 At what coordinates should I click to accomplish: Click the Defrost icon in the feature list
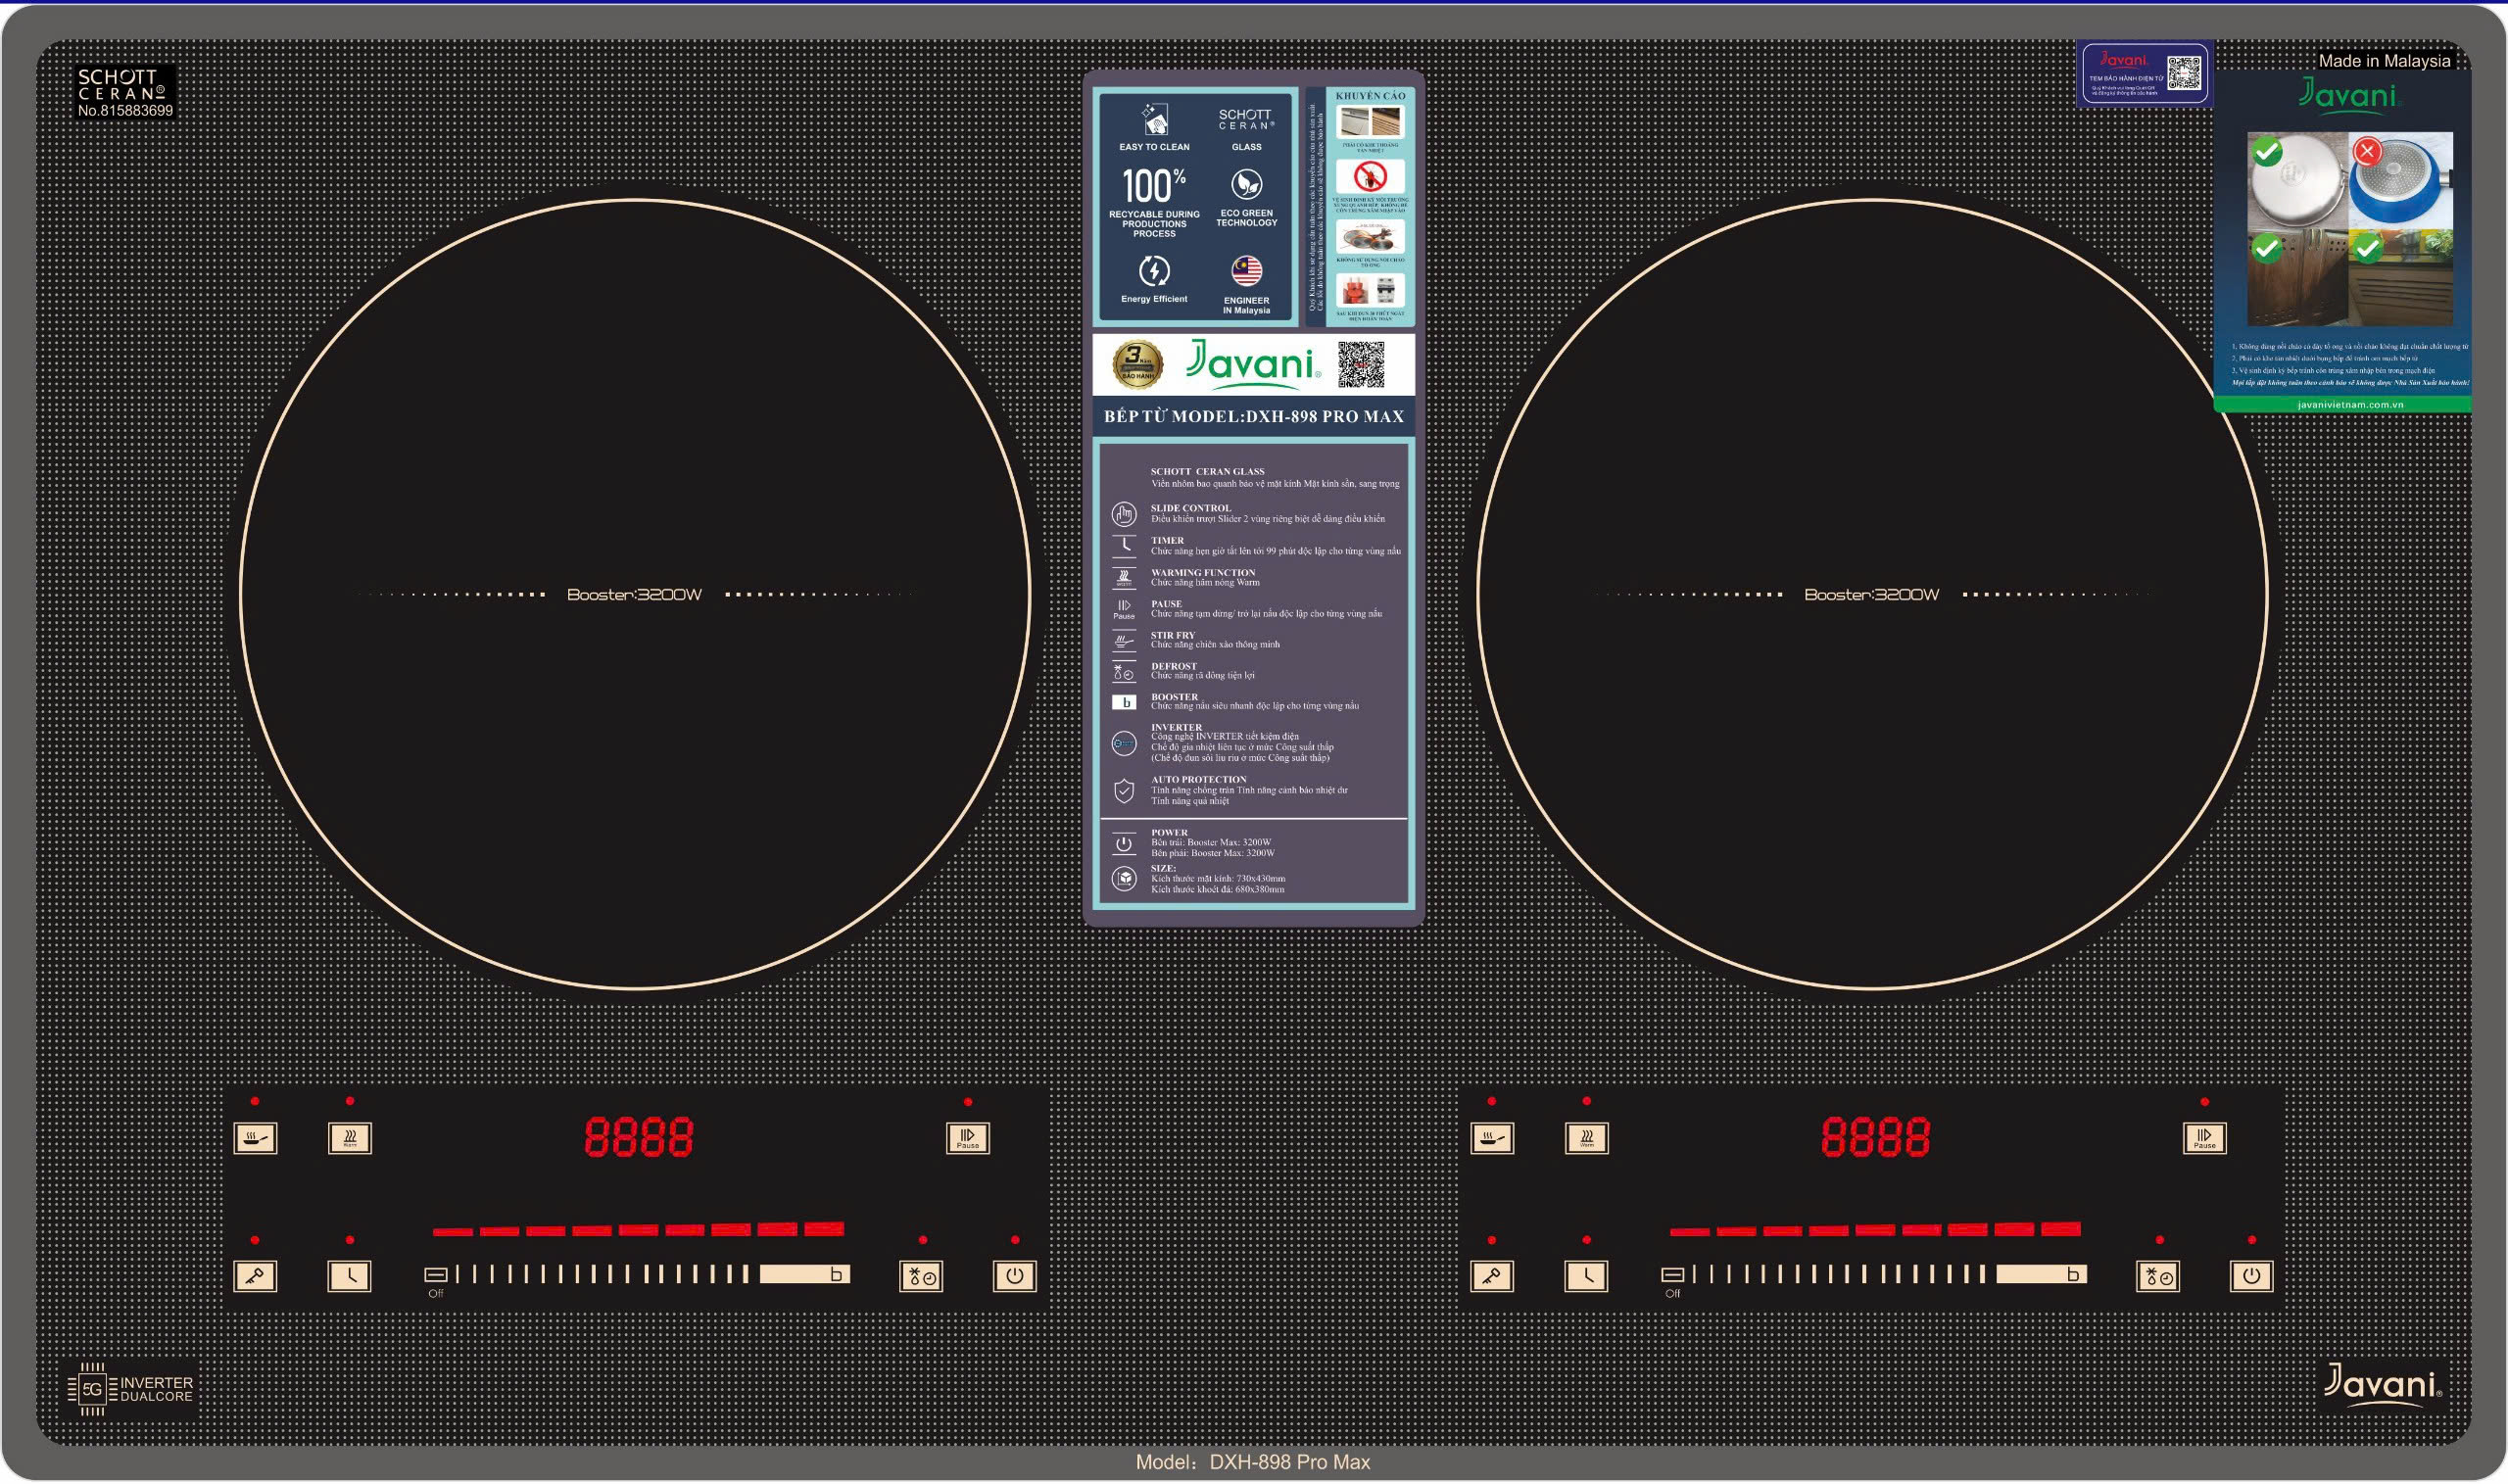[x=1124, y=671]
